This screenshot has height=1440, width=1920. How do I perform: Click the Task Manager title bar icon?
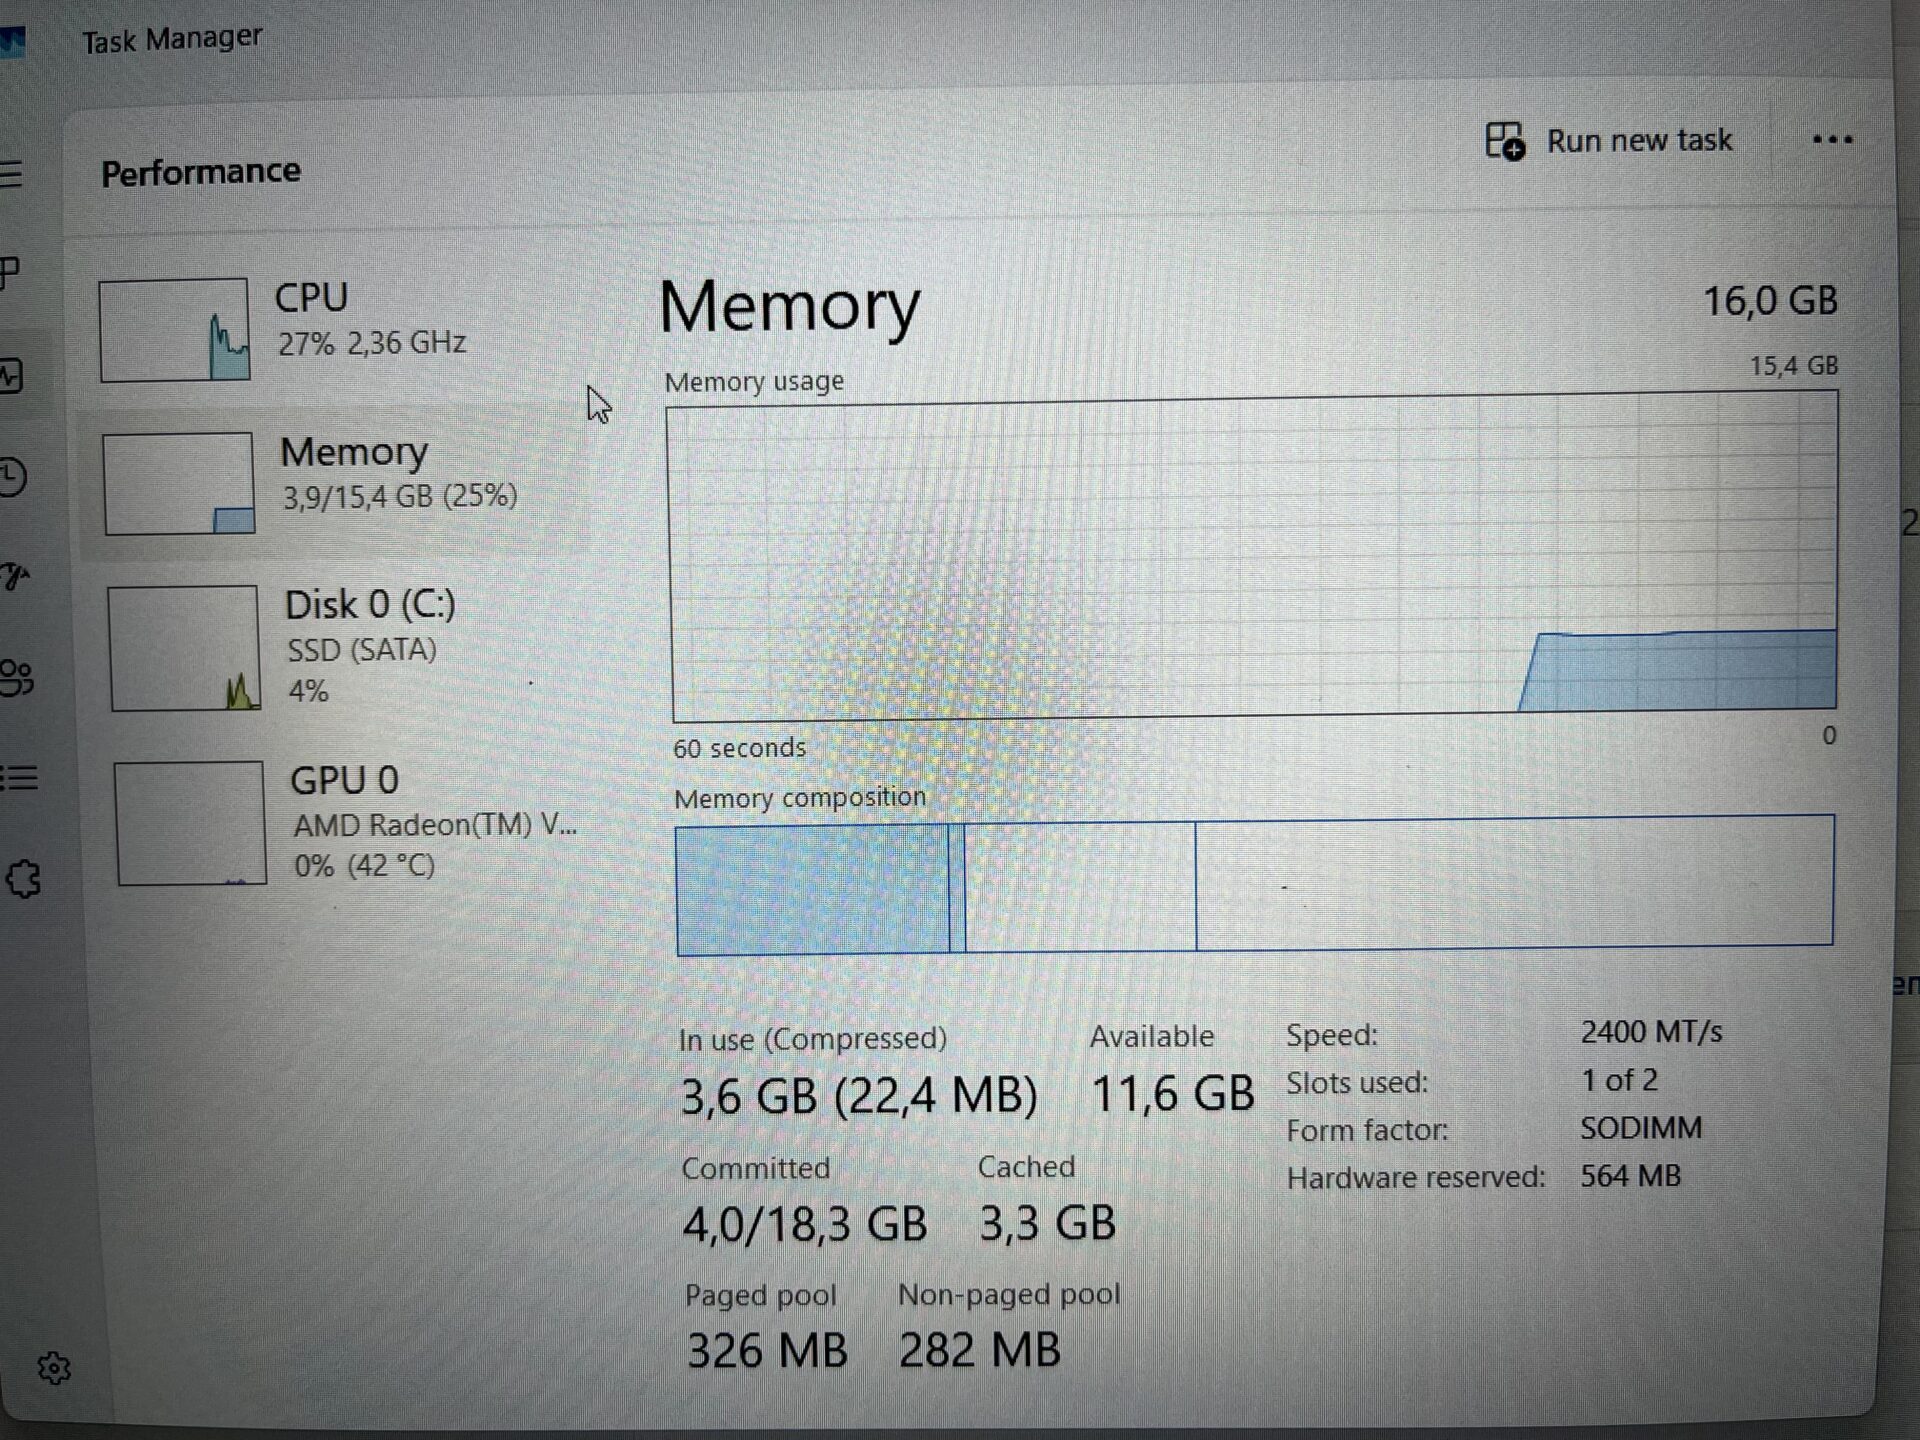[x=12, y=42]
